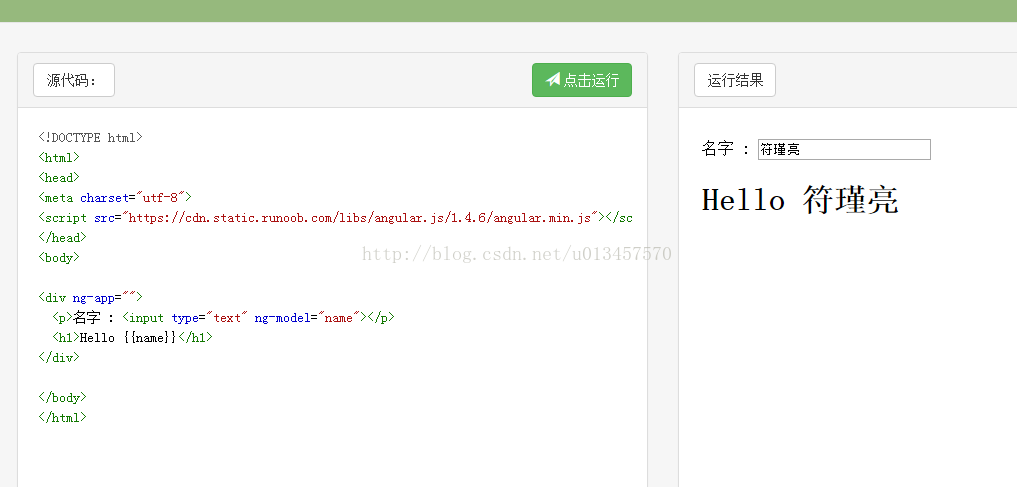Click the closing </head> tag line
Screen dimensions: 1017x487
point(62,237)
